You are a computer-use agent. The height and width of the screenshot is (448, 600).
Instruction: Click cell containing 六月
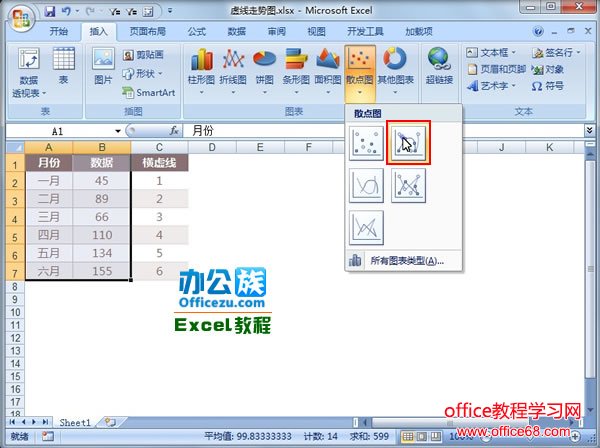(x=49, y=271)
